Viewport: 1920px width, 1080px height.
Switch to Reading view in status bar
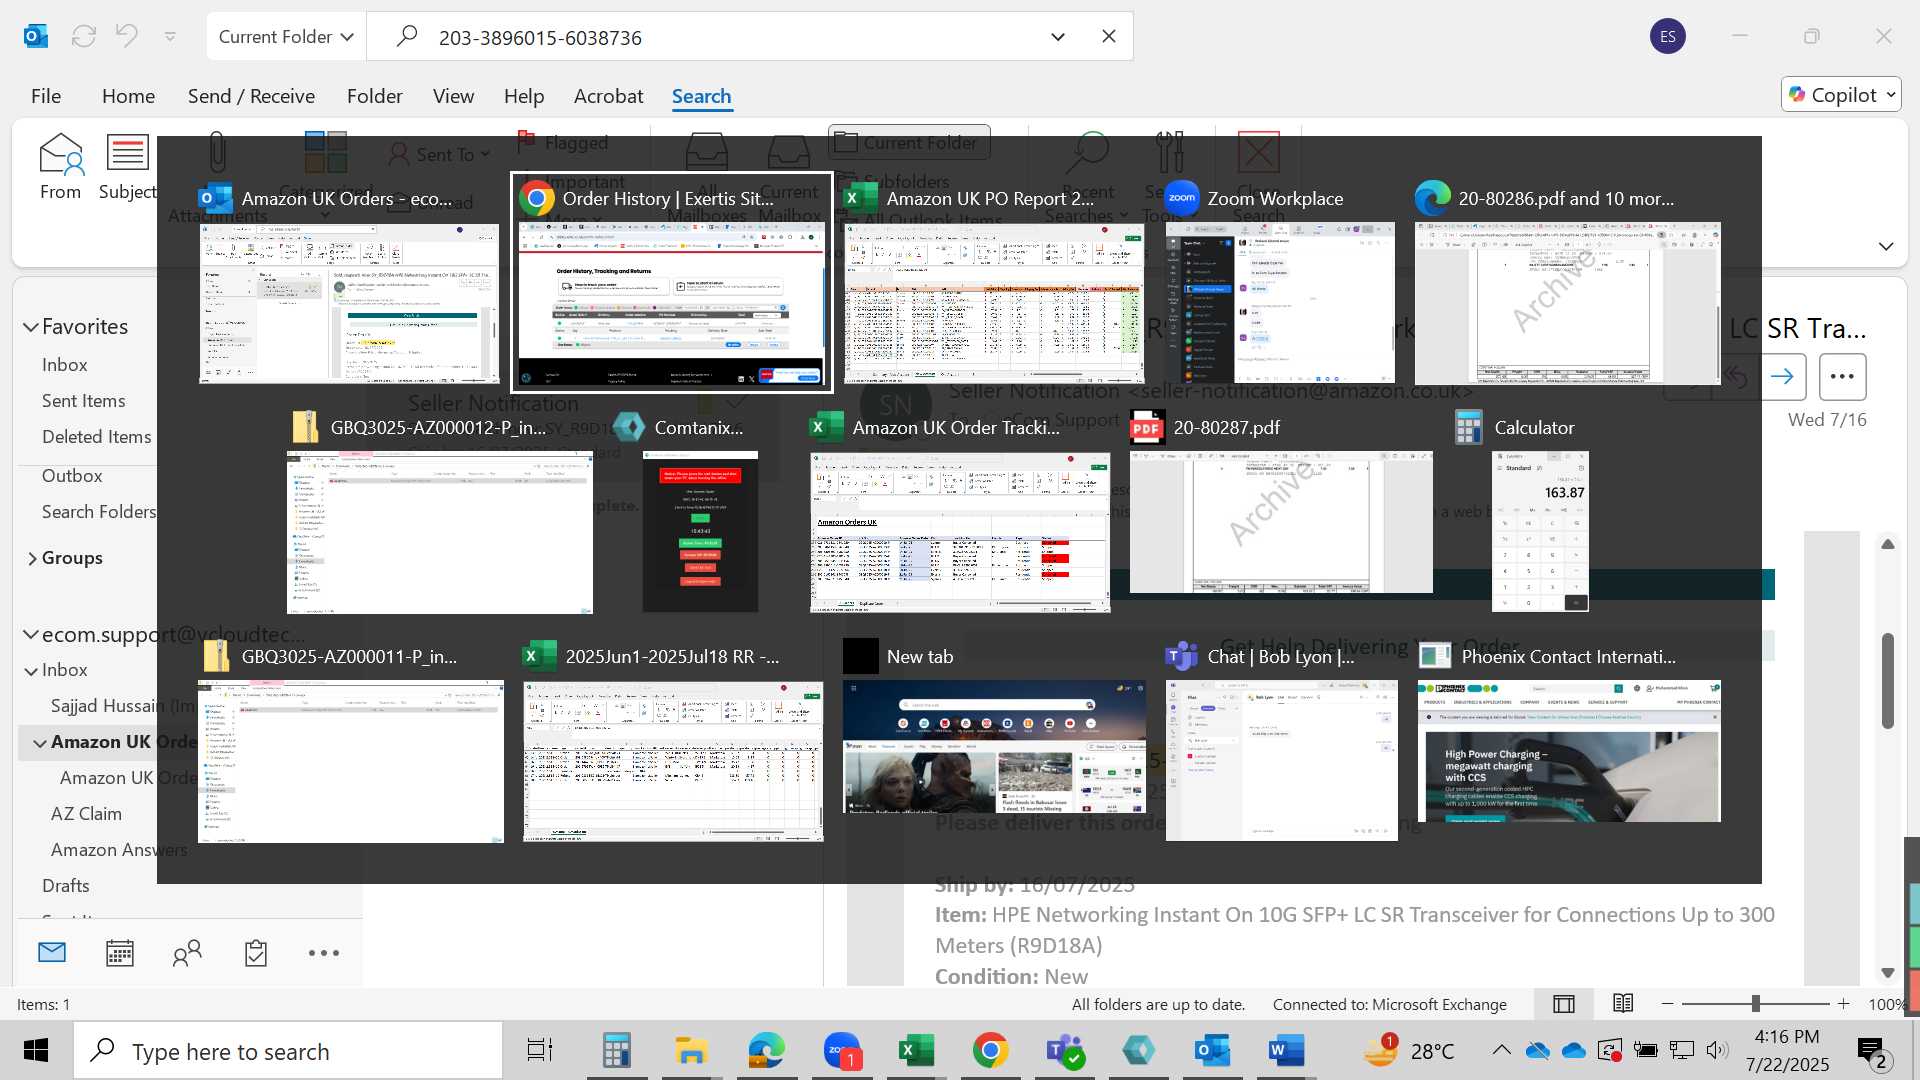[1623, 1004]
